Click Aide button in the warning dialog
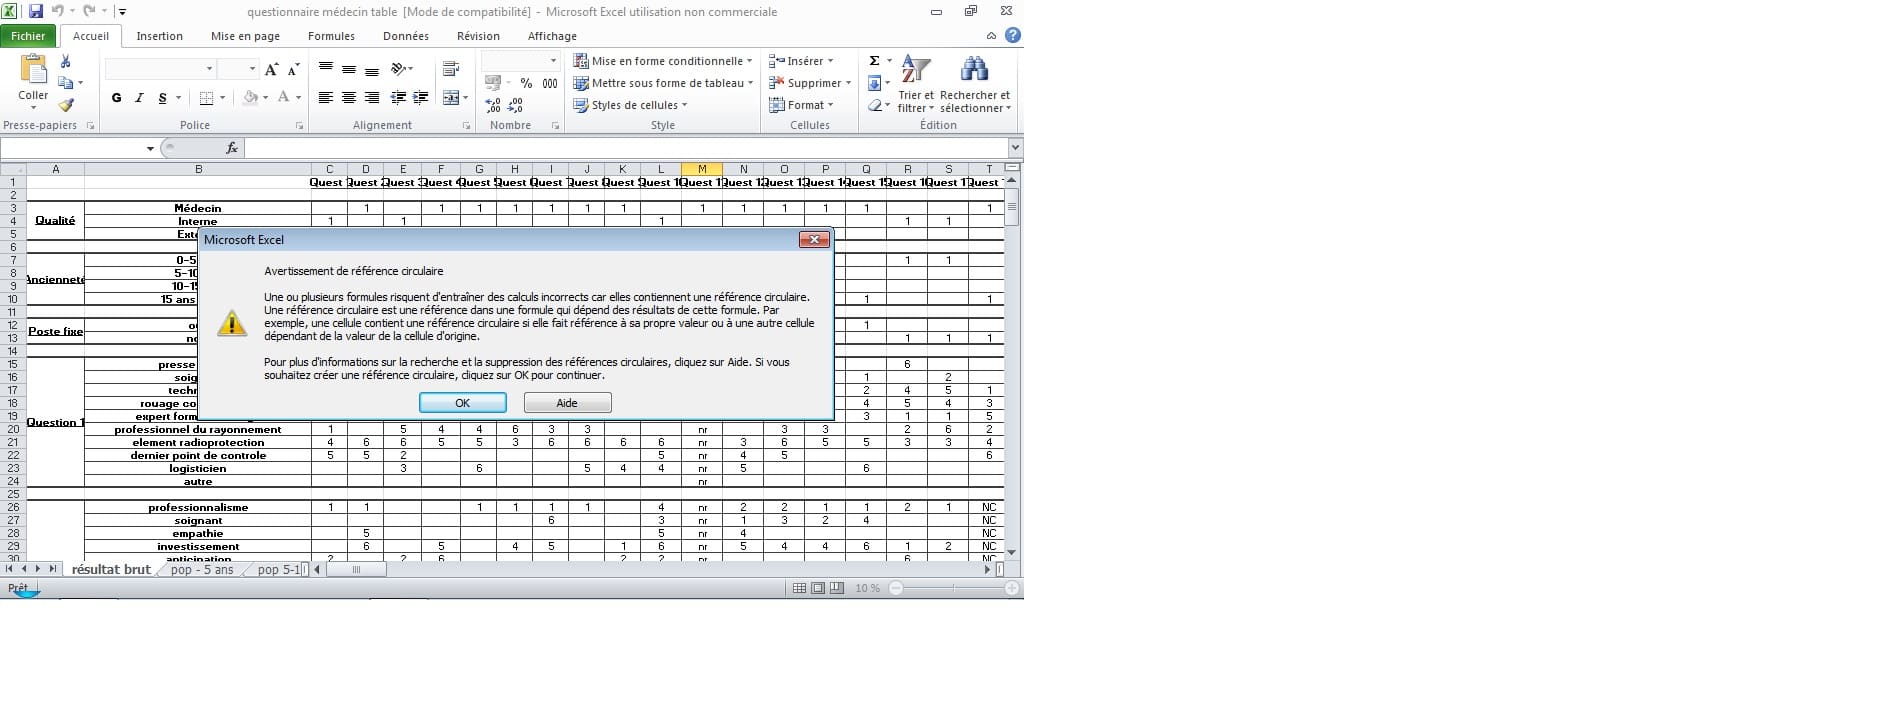 [x=567, y=403]
